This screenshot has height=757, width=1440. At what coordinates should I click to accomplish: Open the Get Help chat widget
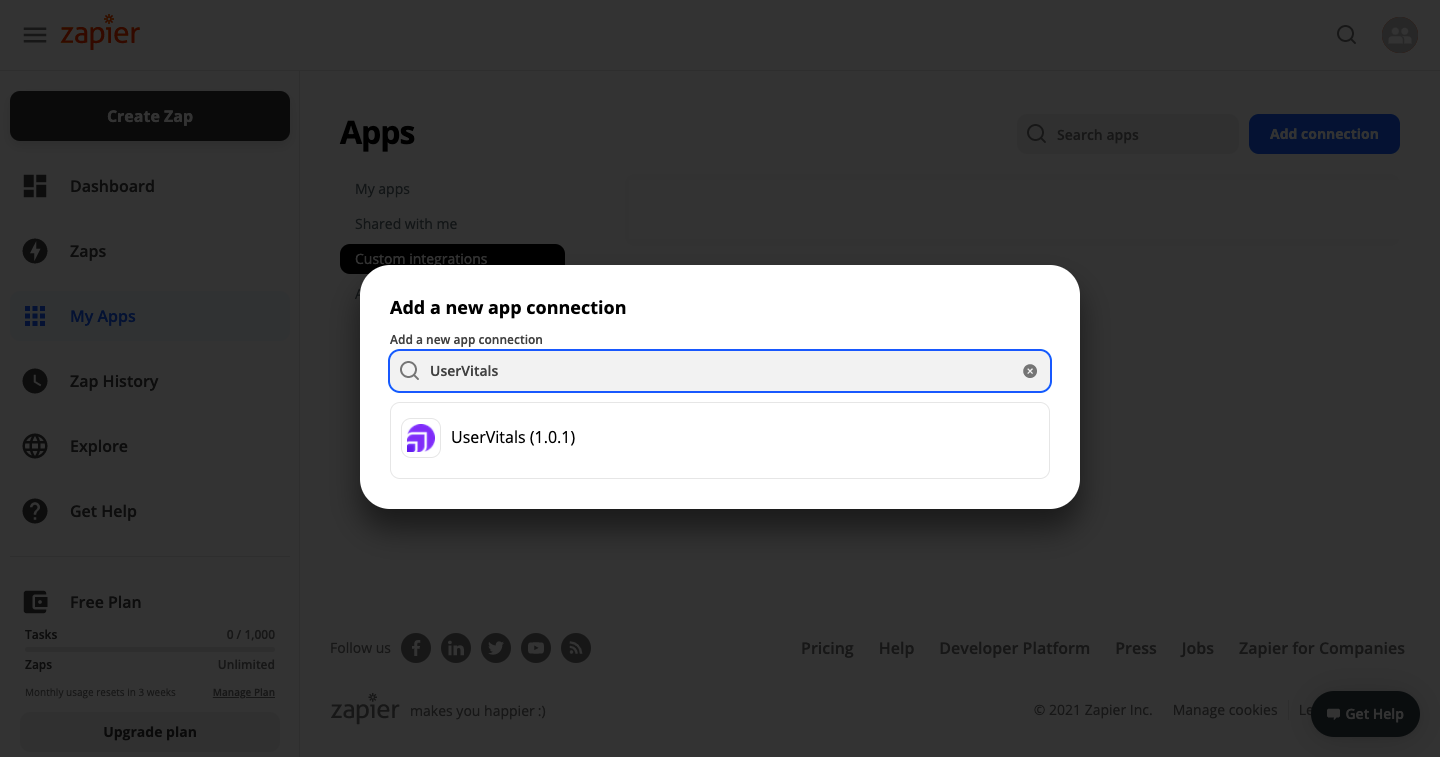point(1365,714)
